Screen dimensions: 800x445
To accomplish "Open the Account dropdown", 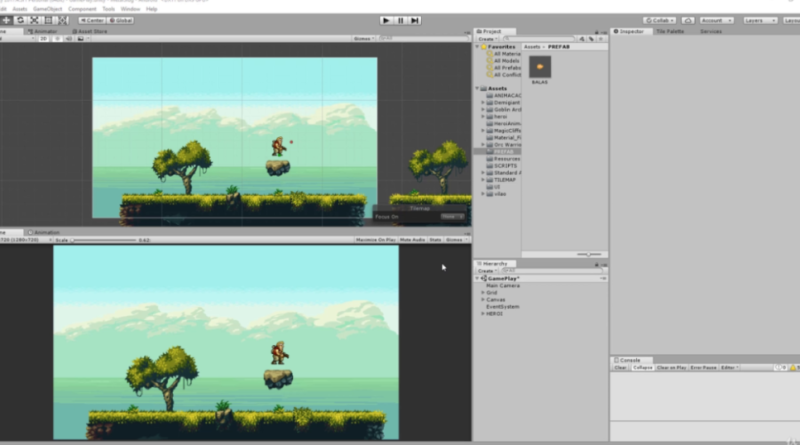I will click(x=716, y=20).
